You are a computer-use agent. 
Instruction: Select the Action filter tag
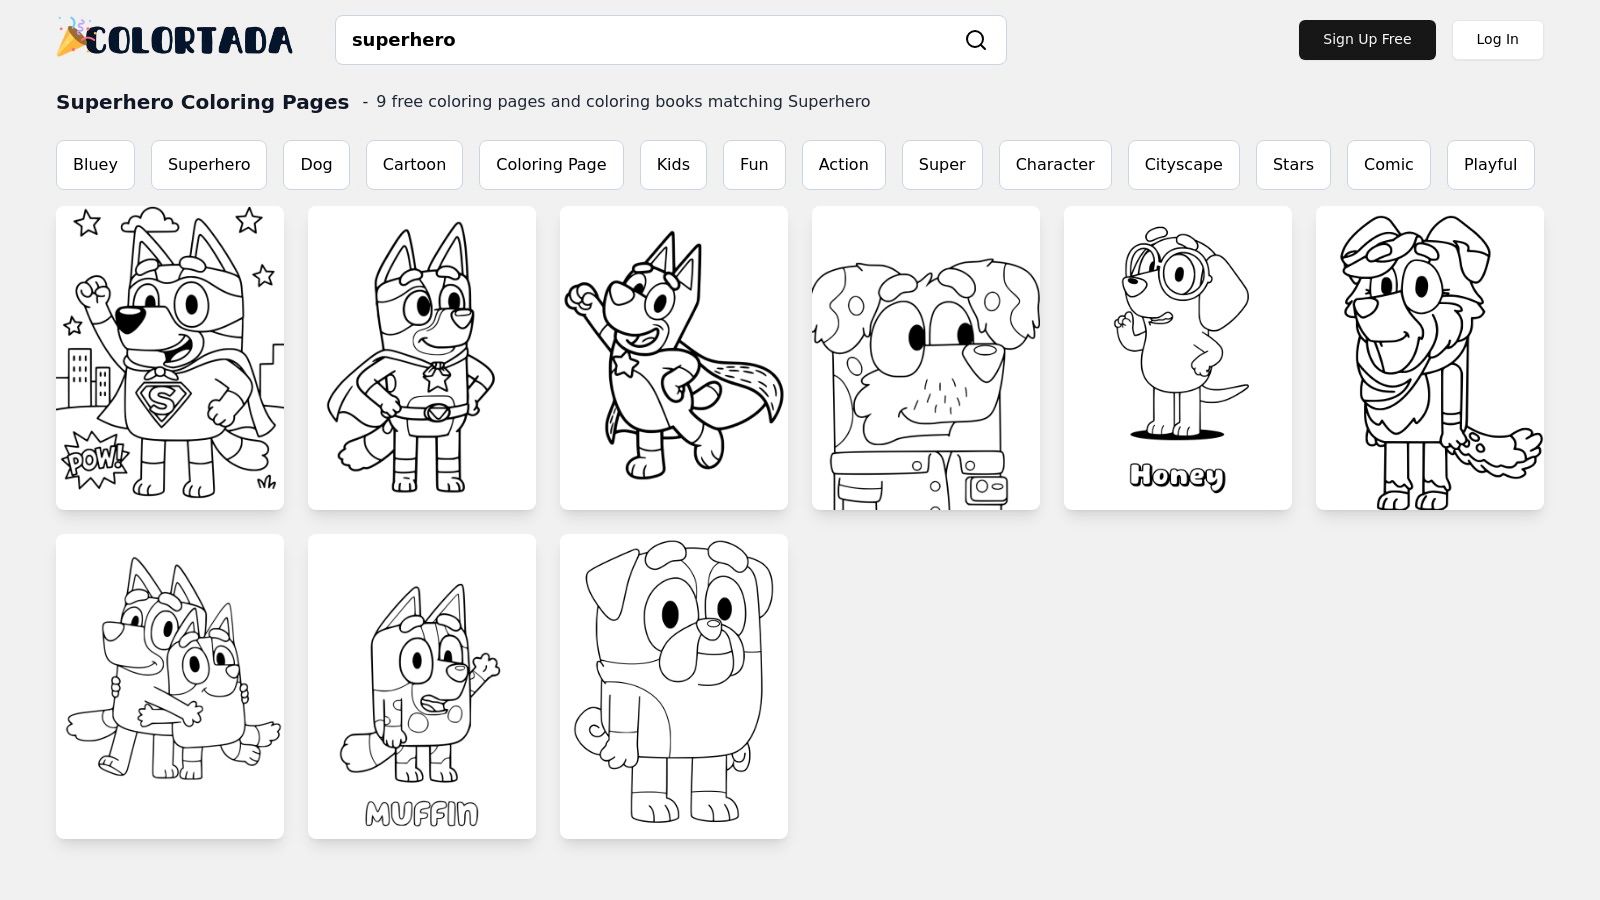pos(843,164)
